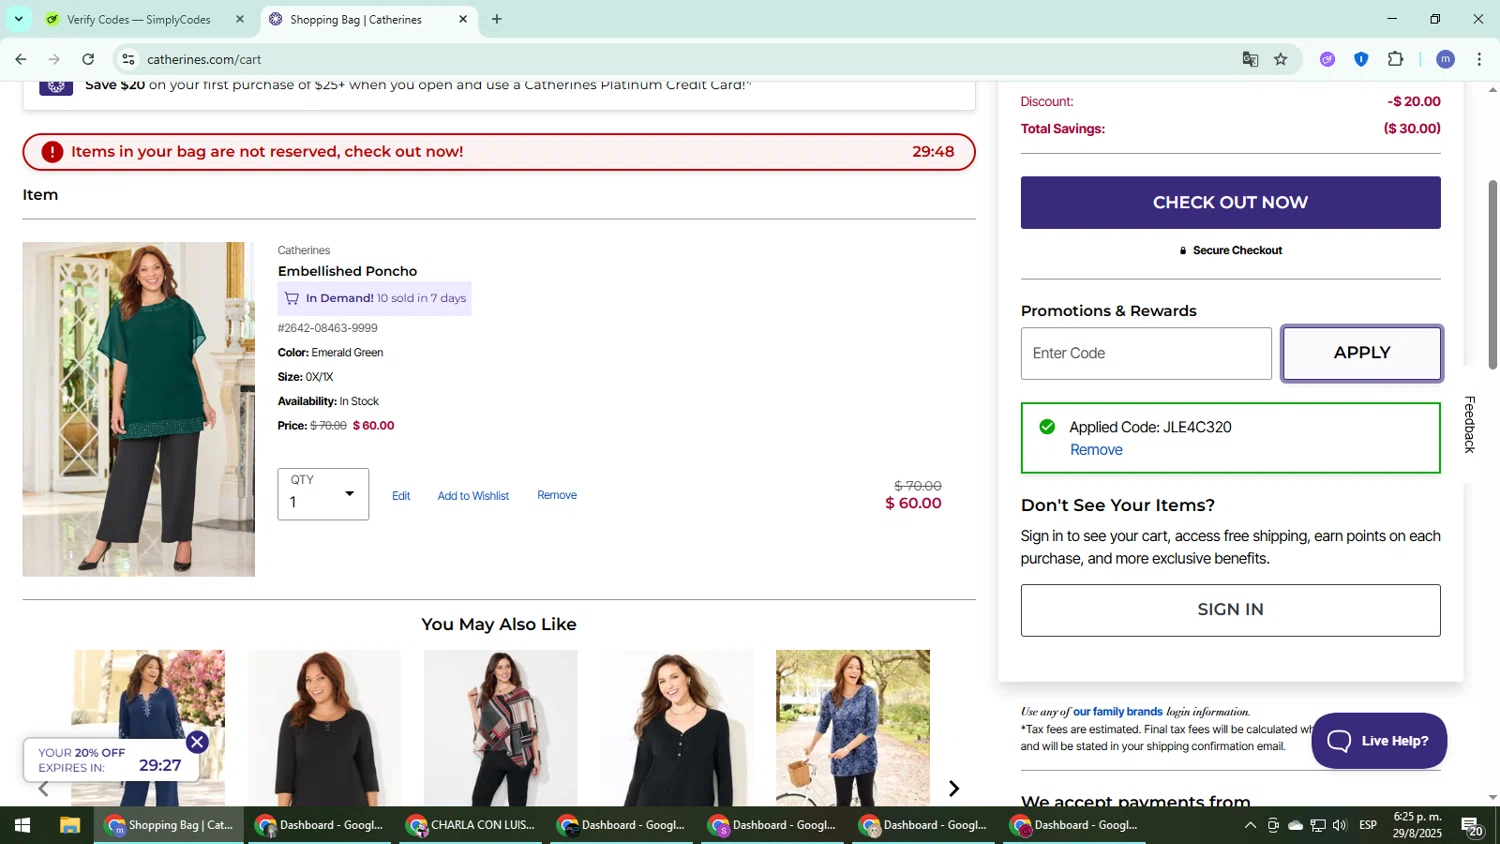Click the previous arrow in You May Also Like
1500x844 pixels.
44,790
